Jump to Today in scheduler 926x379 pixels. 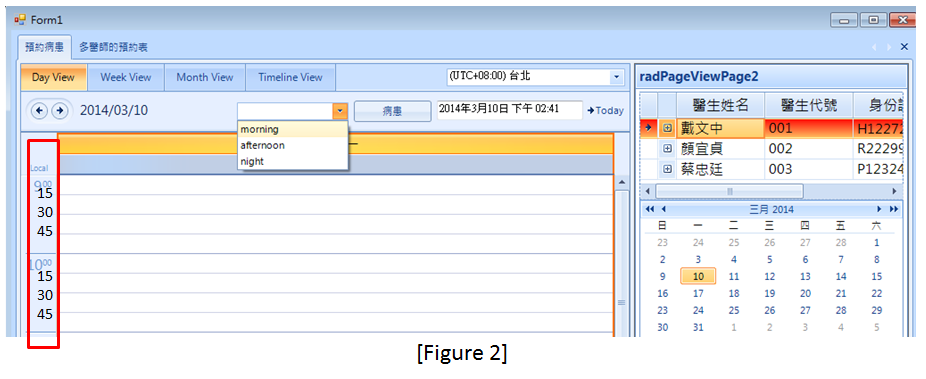pos(605,110)
